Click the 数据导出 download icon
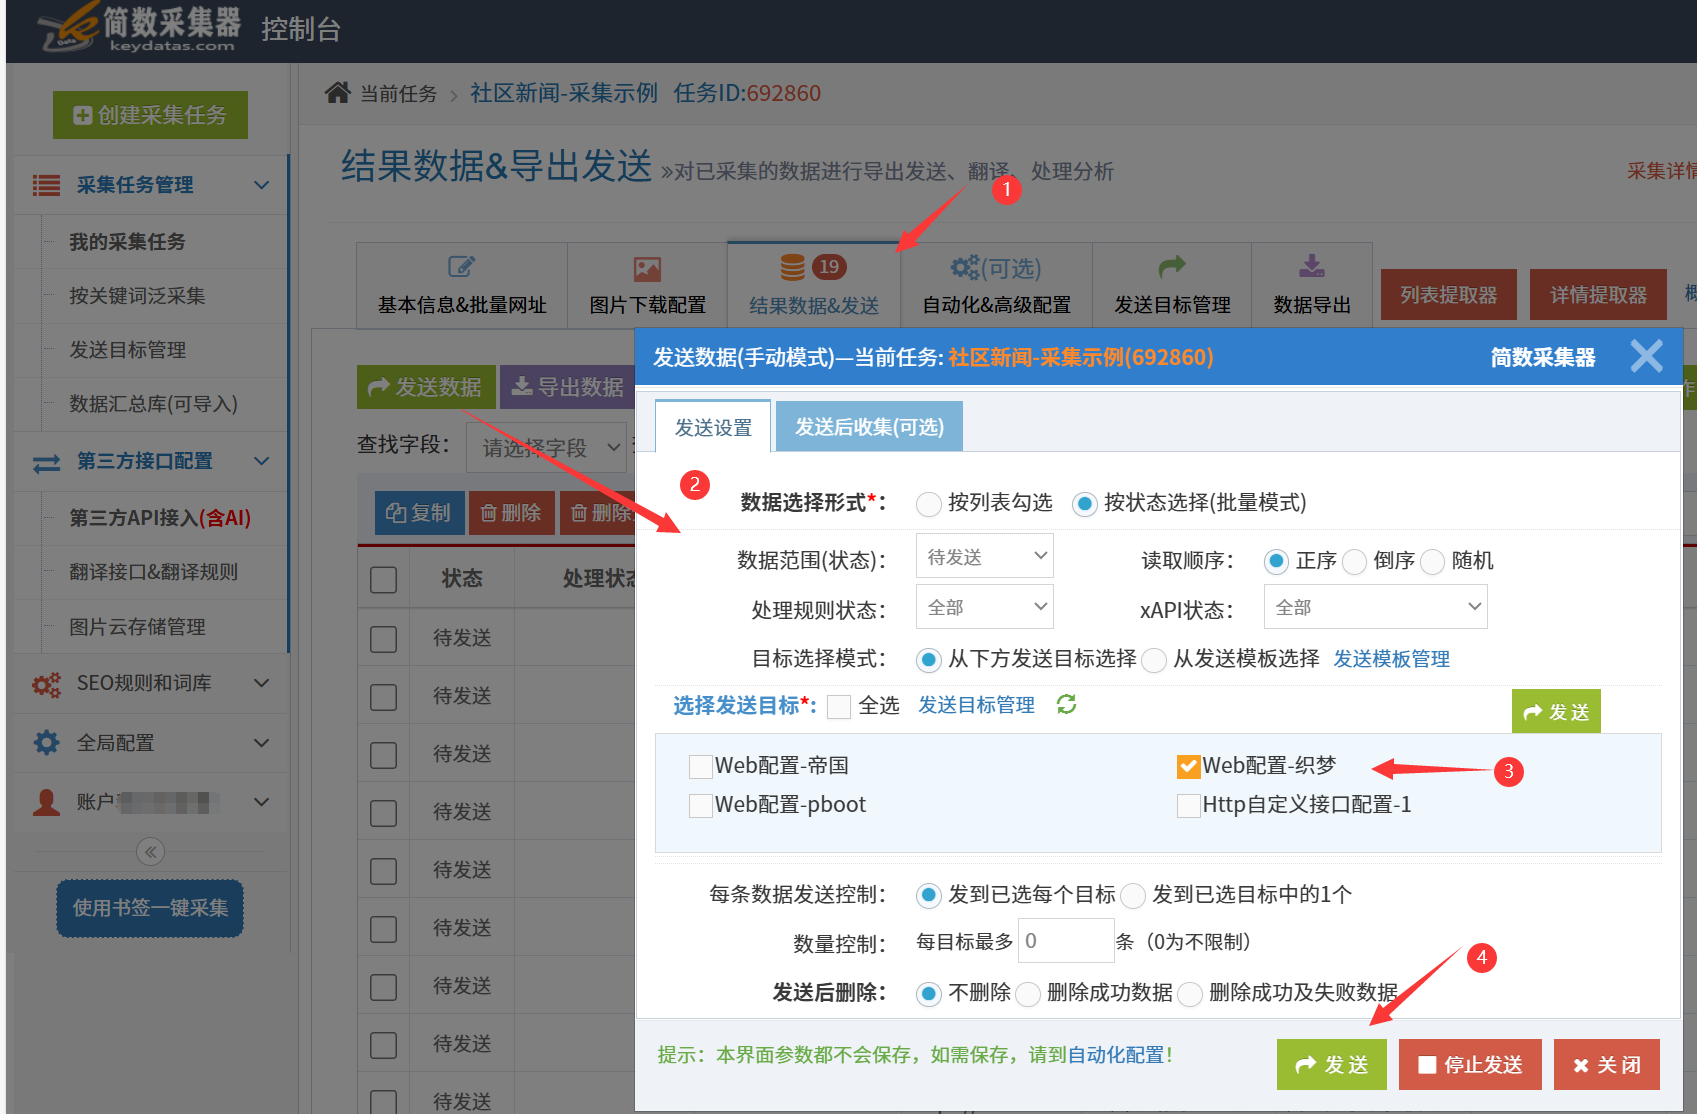 [x=1312, y=266]
